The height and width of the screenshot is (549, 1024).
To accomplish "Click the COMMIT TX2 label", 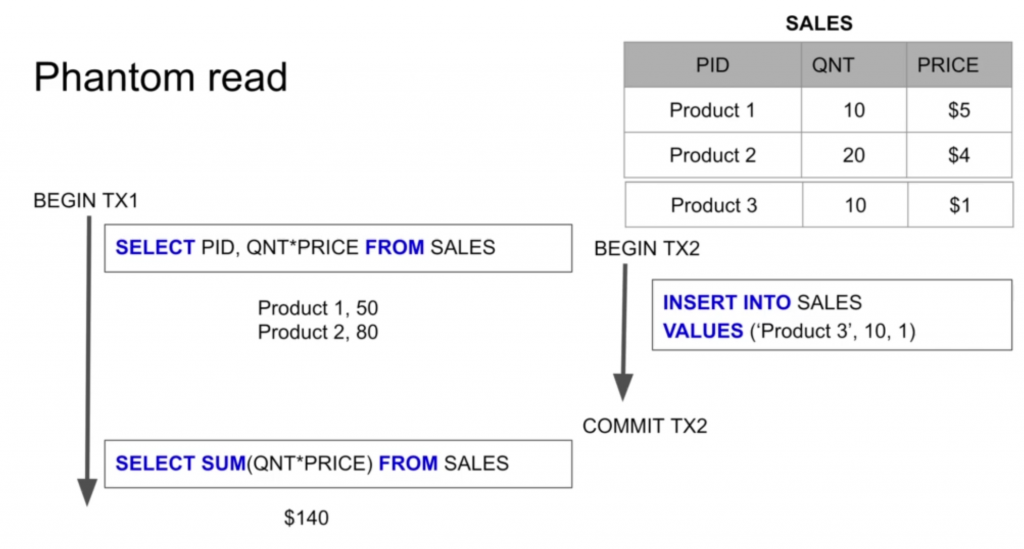I will tap(645, 426).
